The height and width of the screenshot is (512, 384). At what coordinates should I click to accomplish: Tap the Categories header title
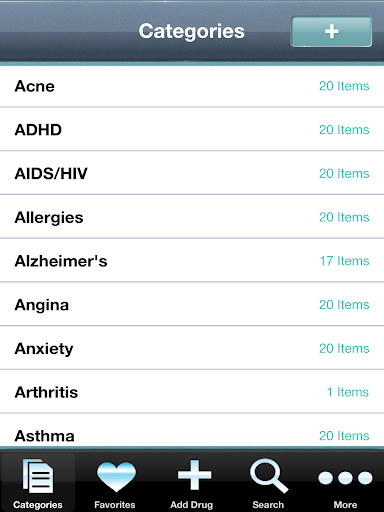click(x=192, y=32)
